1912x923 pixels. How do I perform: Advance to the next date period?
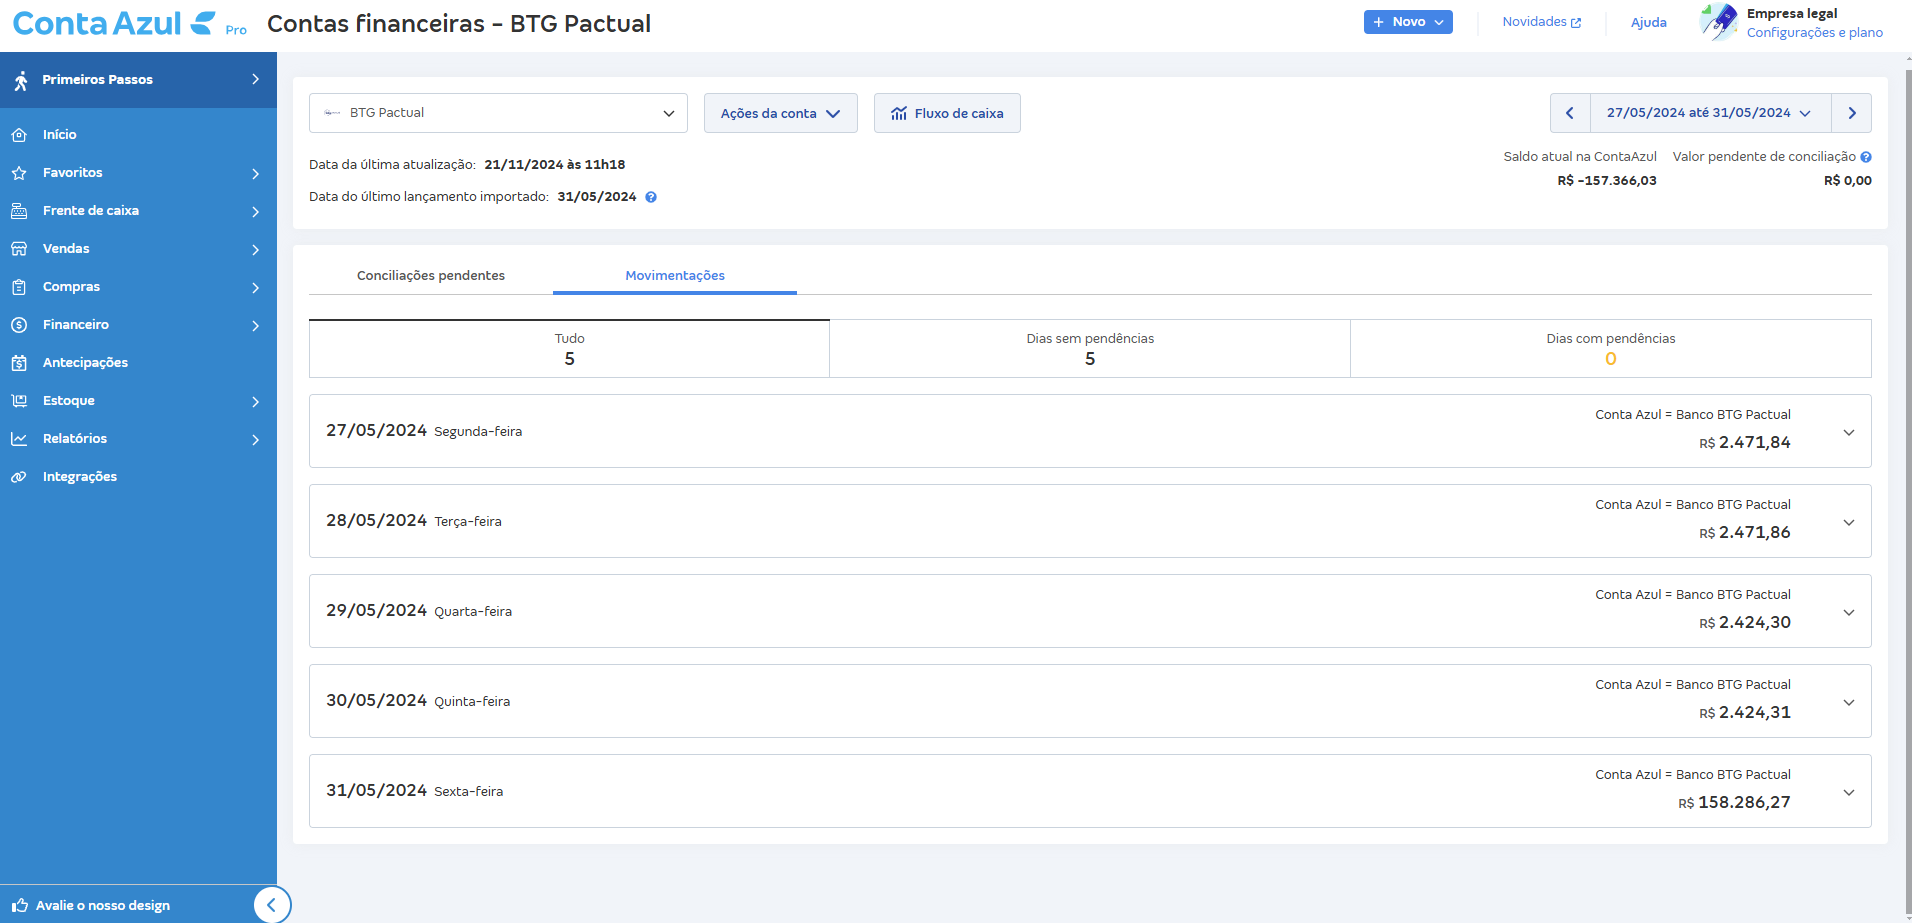1851,113
